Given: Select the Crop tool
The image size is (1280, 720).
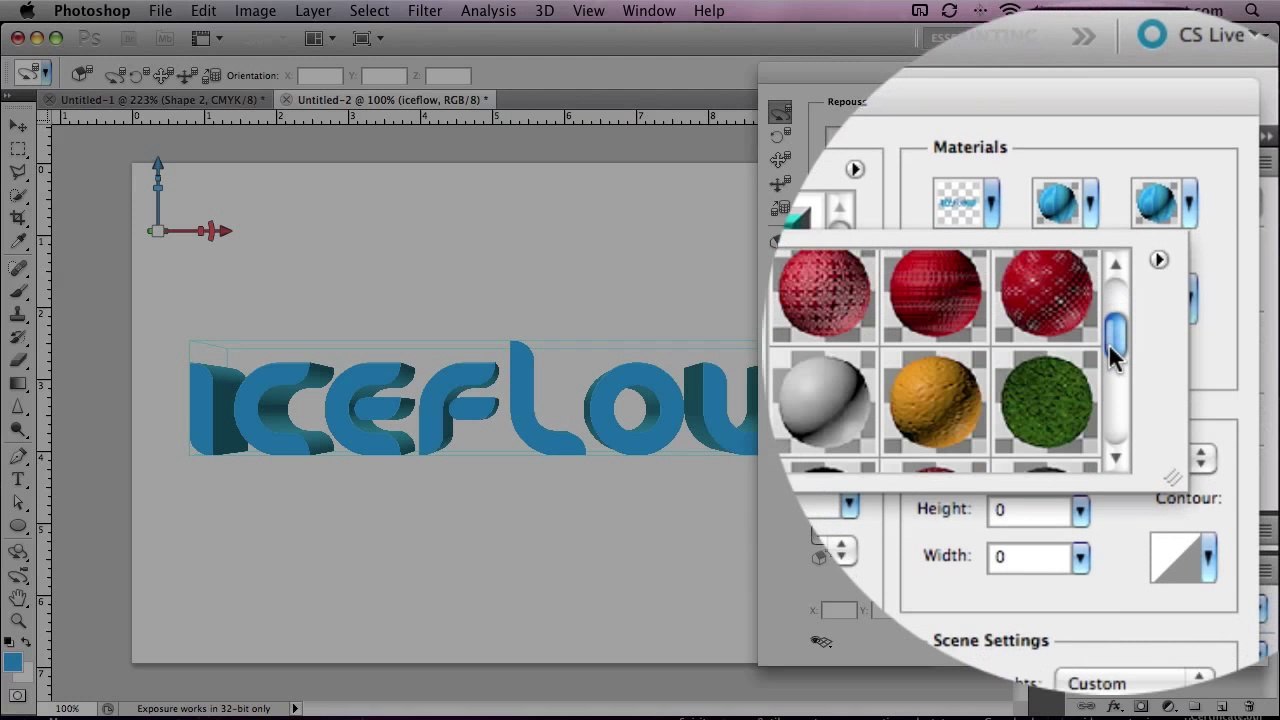Looking at the screenshot, I should (18, 218).
